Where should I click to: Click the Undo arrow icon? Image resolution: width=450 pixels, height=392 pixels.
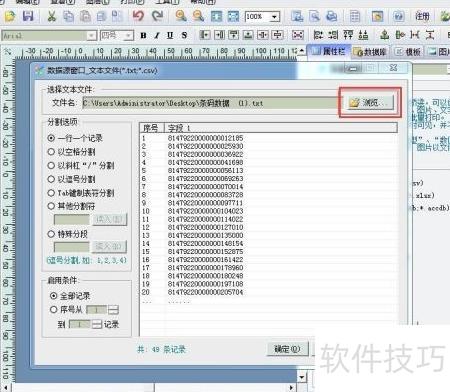click(138, 16)
